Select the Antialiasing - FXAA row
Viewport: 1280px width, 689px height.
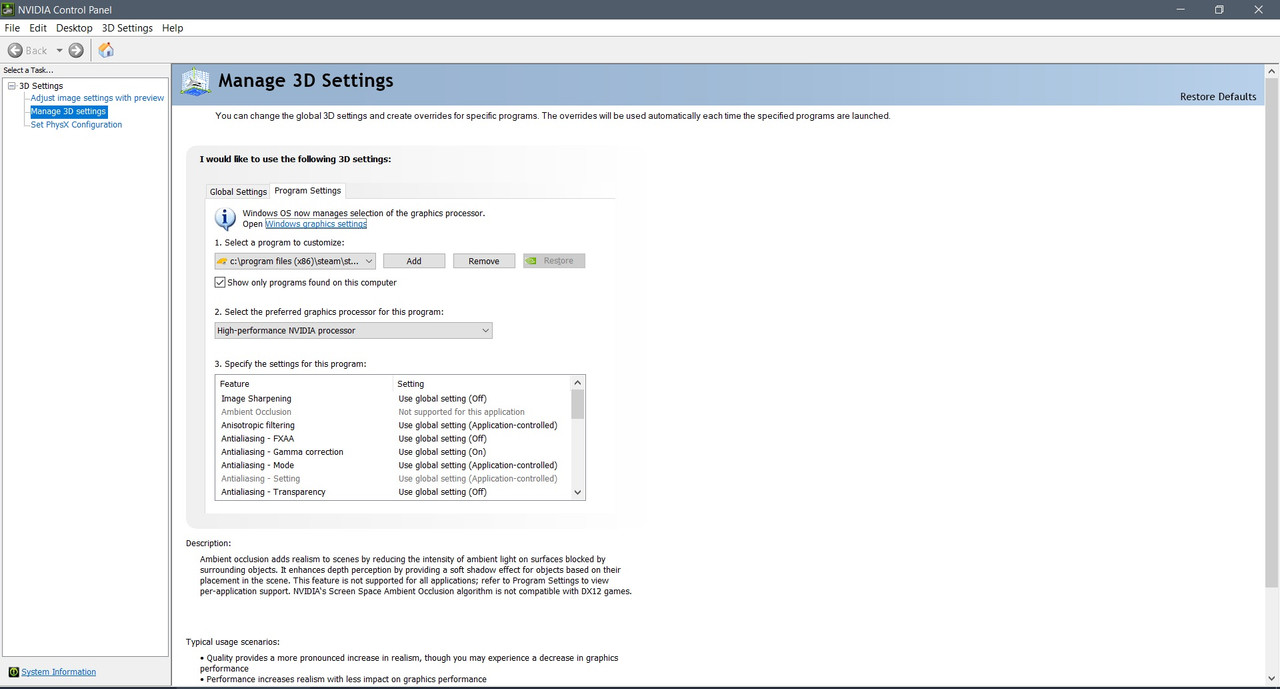pos(394,439)
